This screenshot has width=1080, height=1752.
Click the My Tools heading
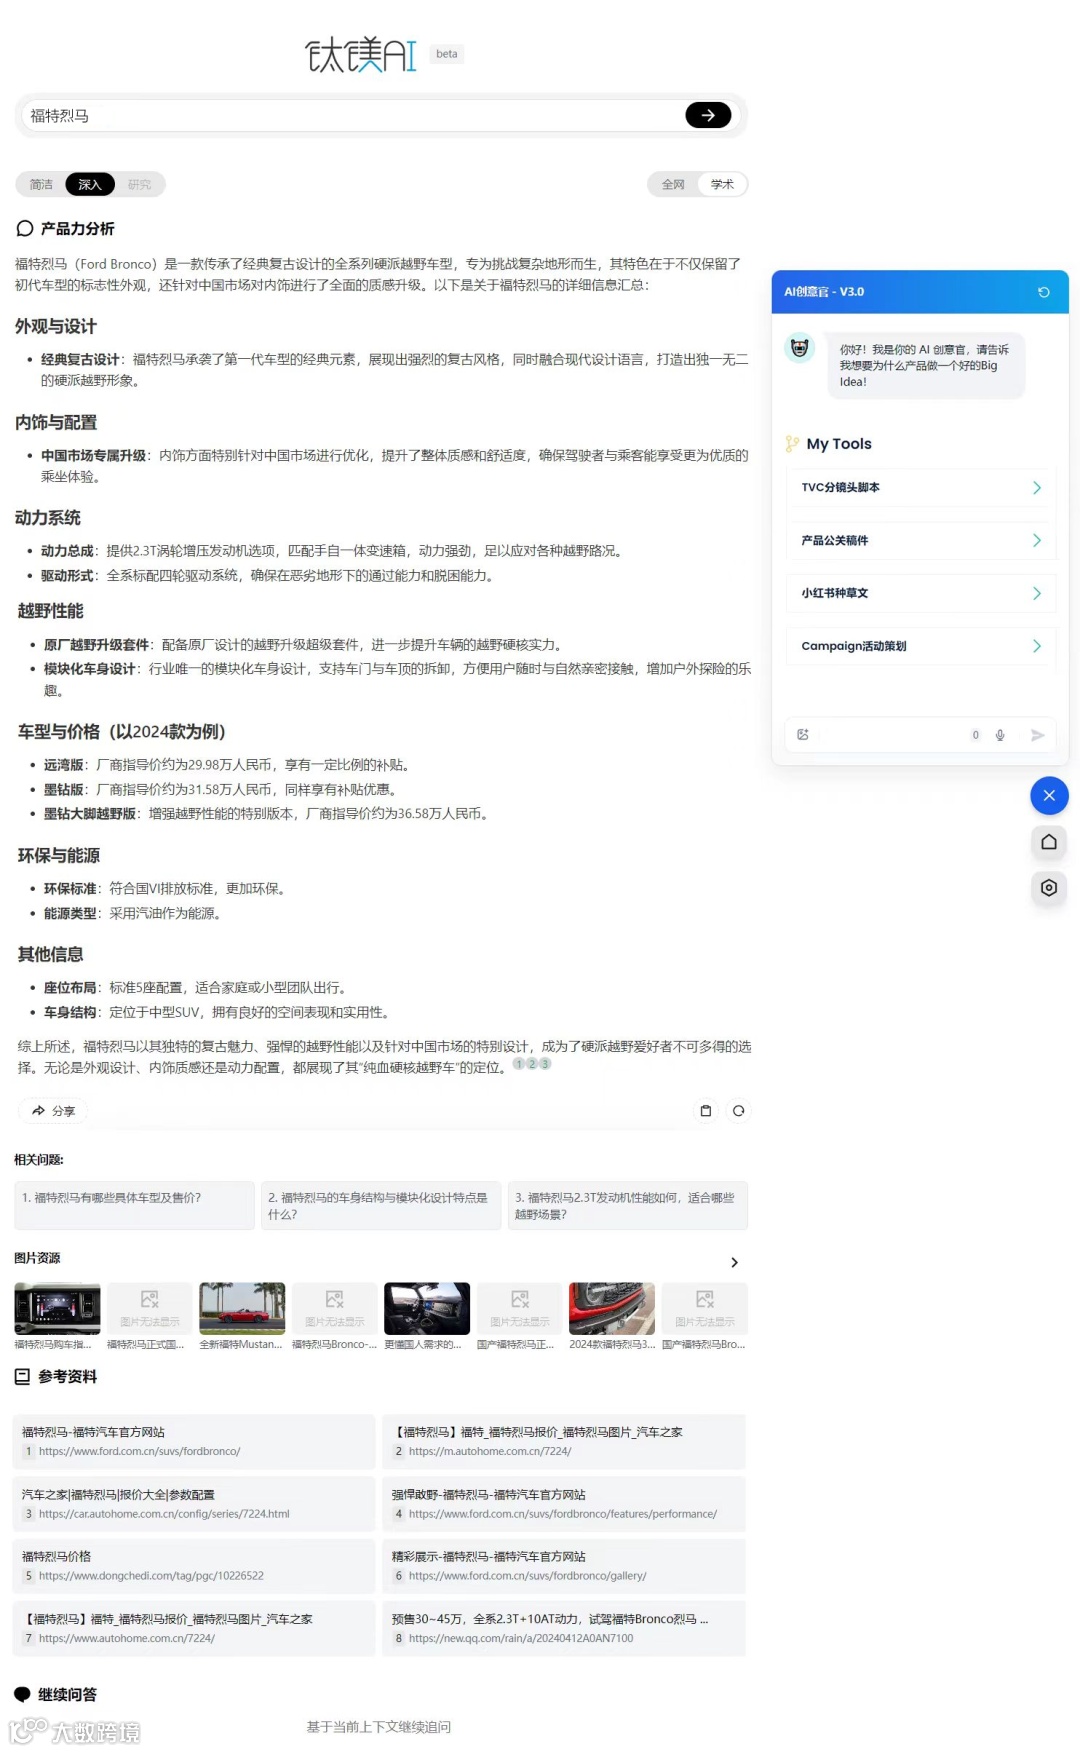coord(839,444)
